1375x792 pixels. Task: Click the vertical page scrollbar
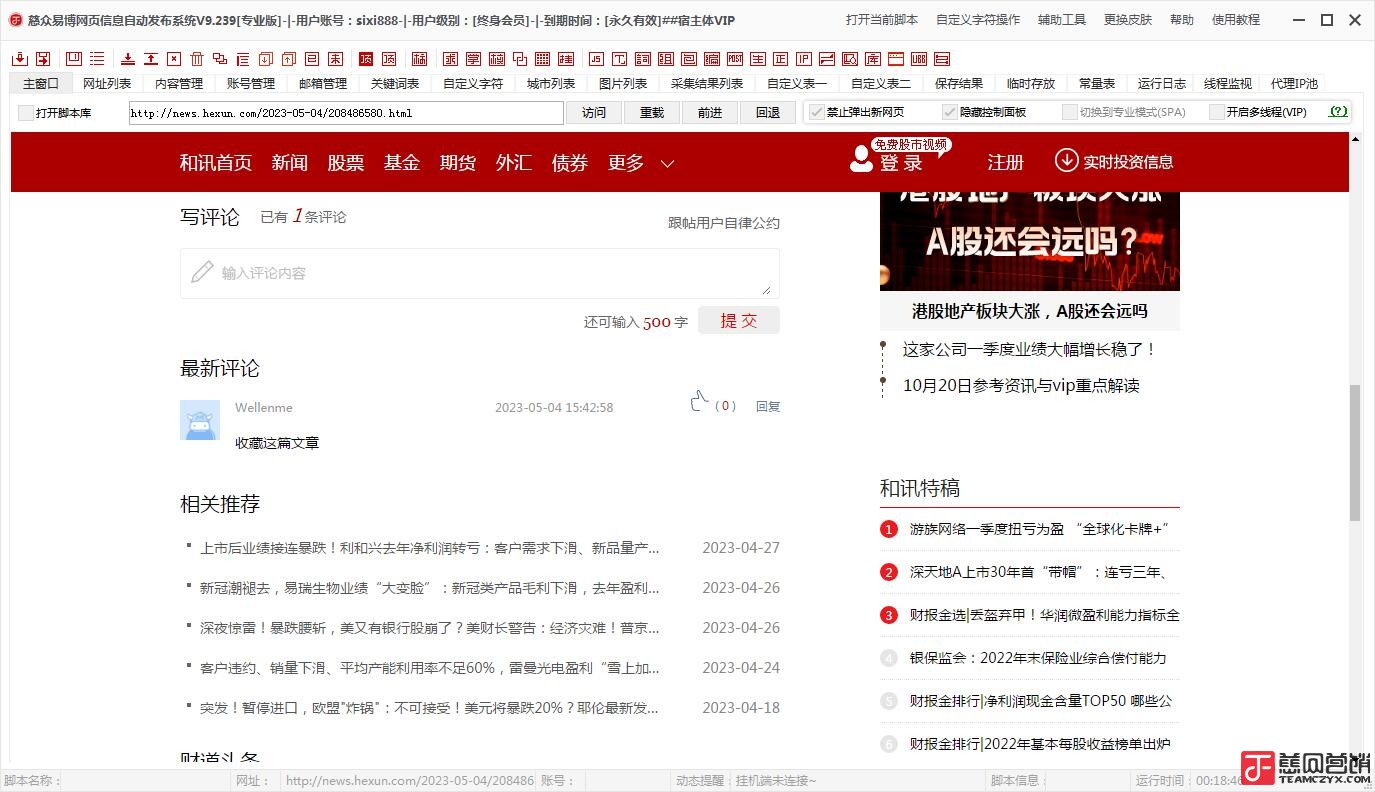(x=1355, y=452)
